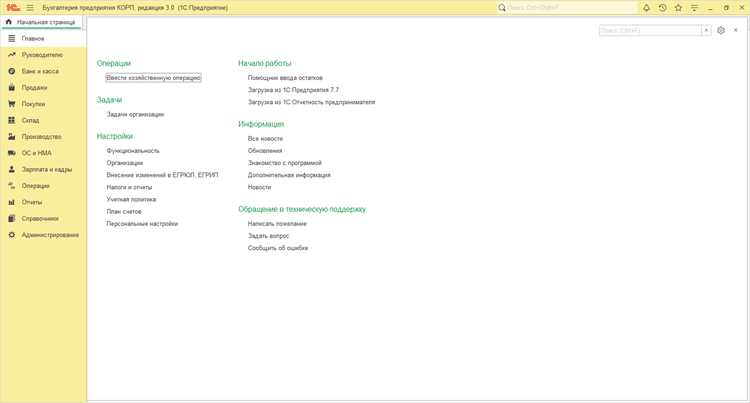Viewport: 750px width, 403px height.
Task: Open the notifications bell icon
Action: pyautogui.click(x=646, y=8)
